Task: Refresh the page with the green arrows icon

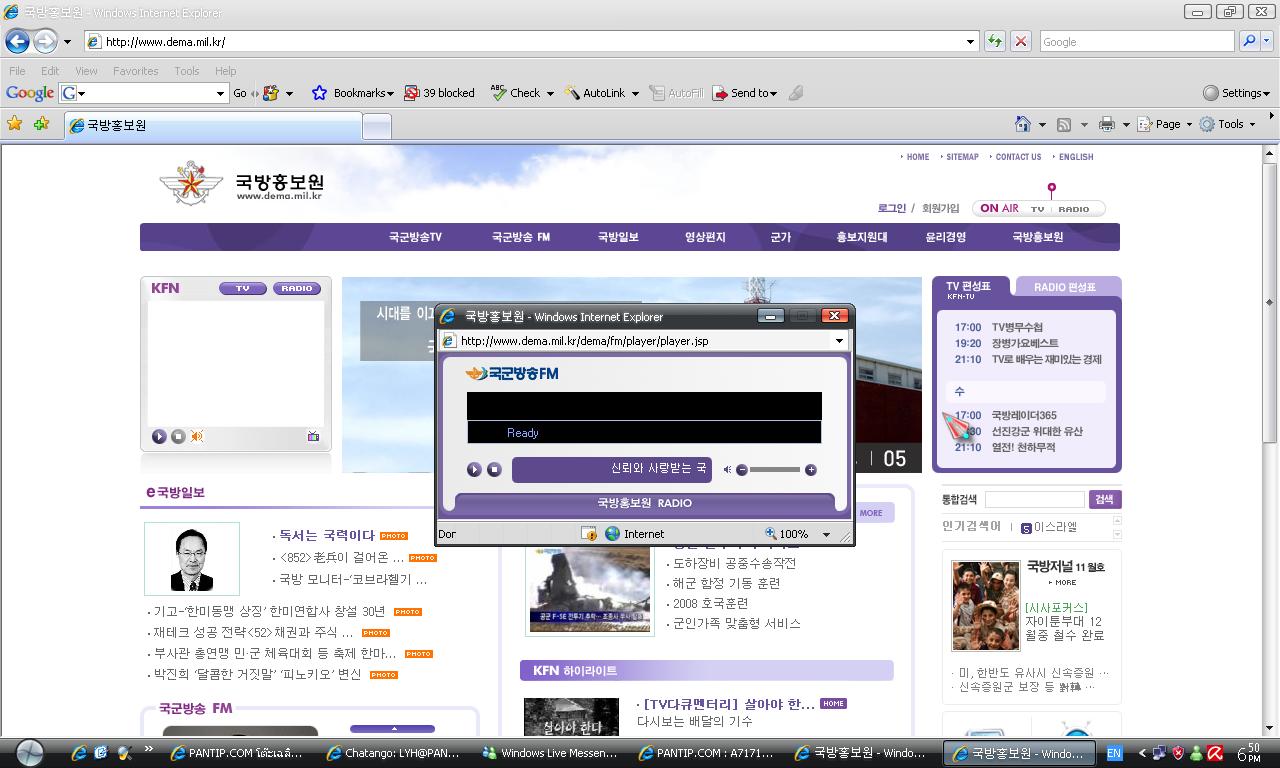Action: click(x=994, y=41)
